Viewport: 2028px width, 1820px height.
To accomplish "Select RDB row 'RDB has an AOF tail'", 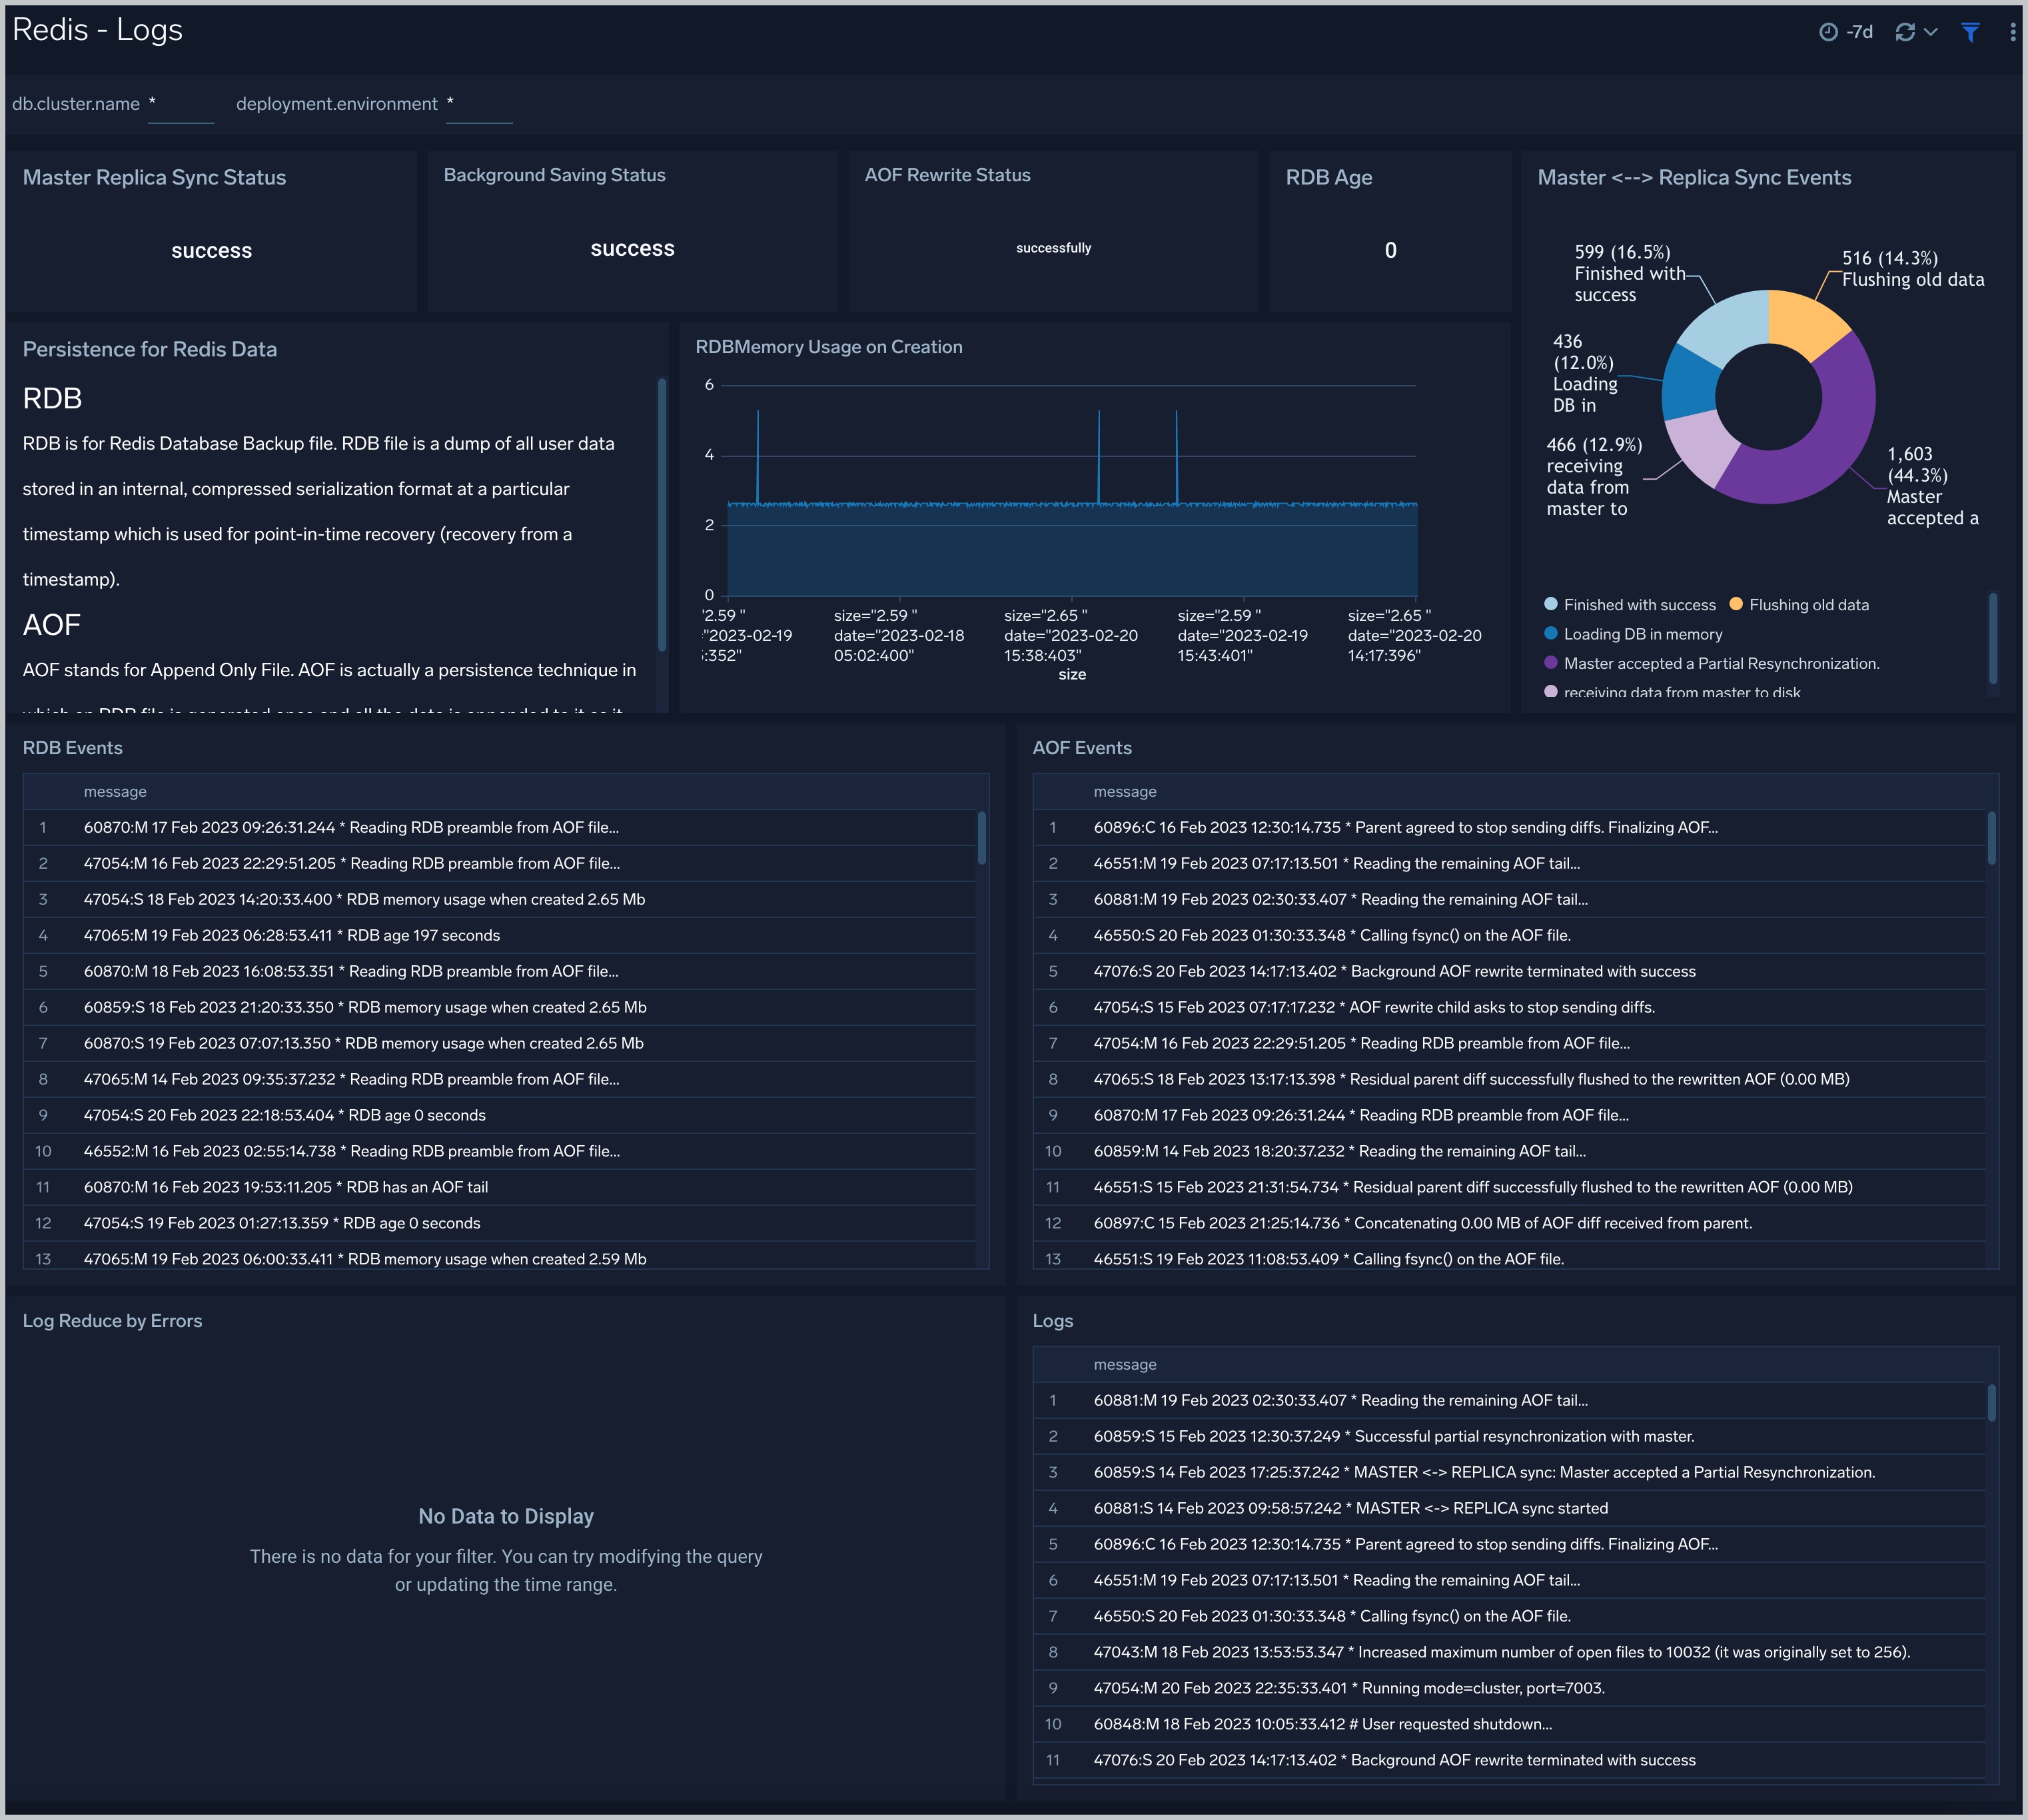I will (500, 1188).
